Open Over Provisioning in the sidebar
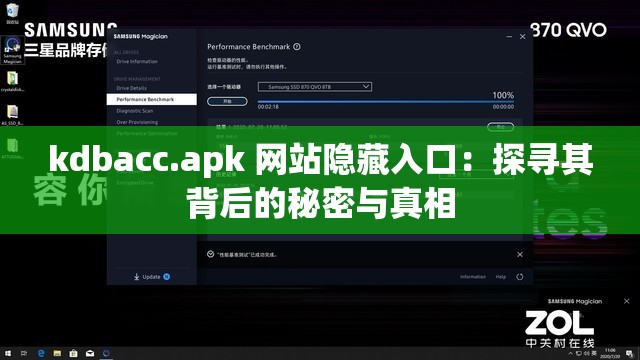 (x=137, y=122)
